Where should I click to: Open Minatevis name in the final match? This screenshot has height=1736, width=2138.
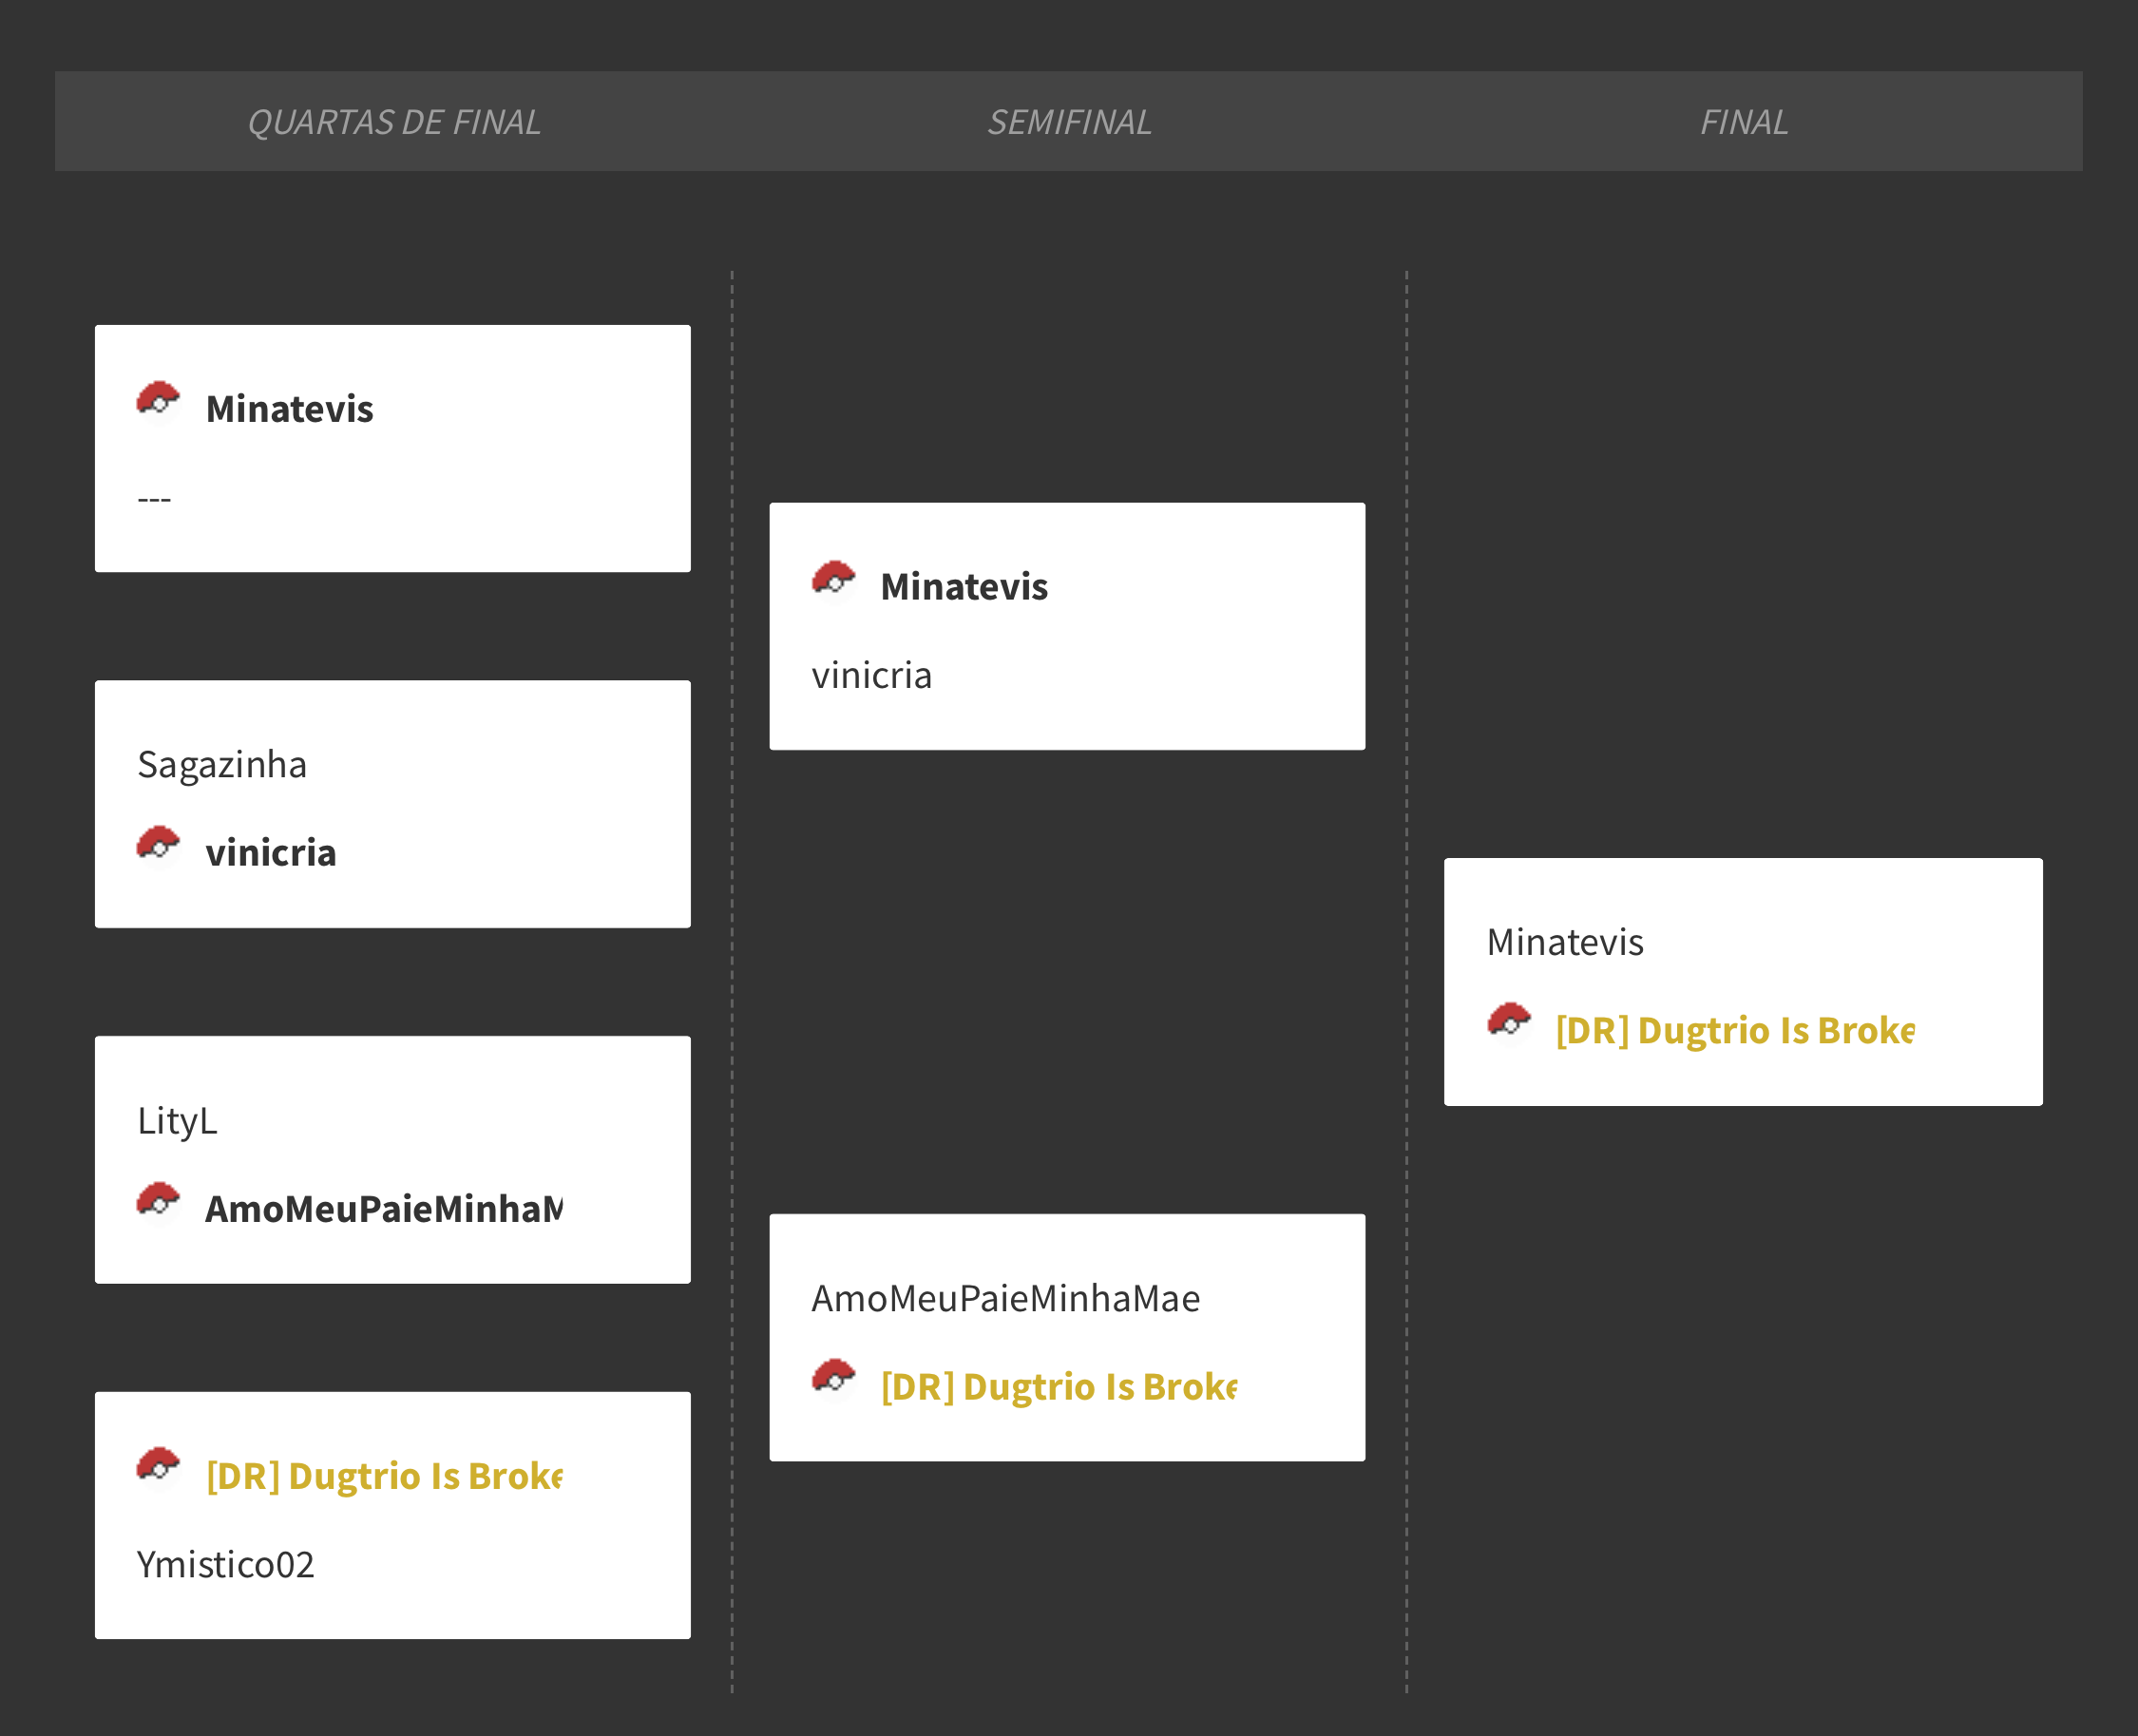pyautogui.click(x=1564, y=943)
